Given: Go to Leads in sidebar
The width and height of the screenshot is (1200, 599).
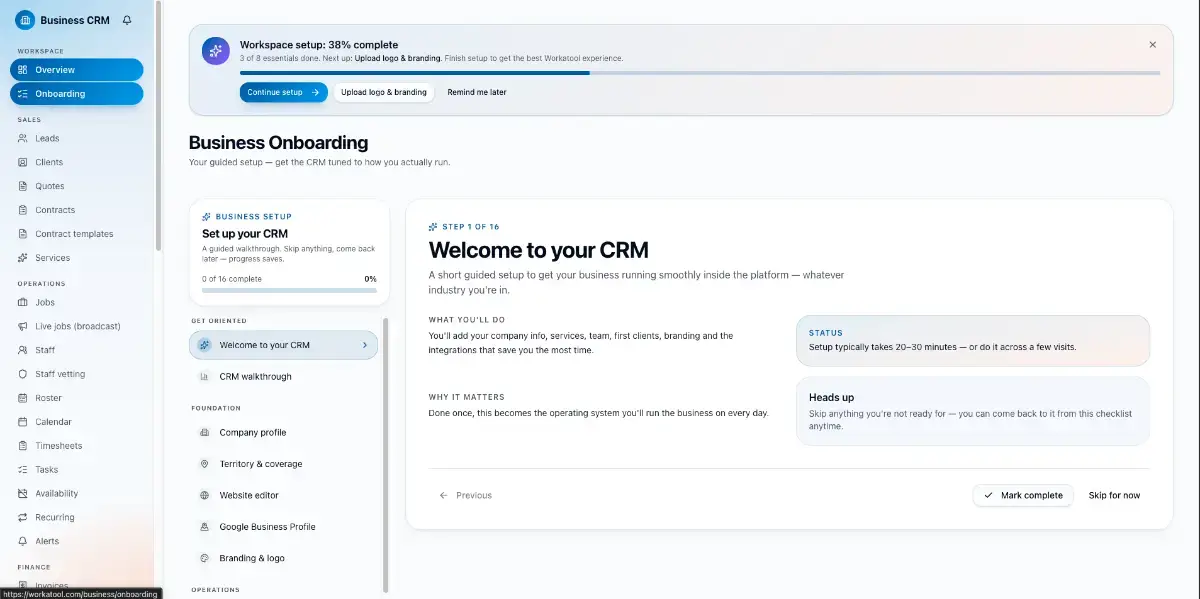Looking at the screenshot, I should (x=77, y=138).
